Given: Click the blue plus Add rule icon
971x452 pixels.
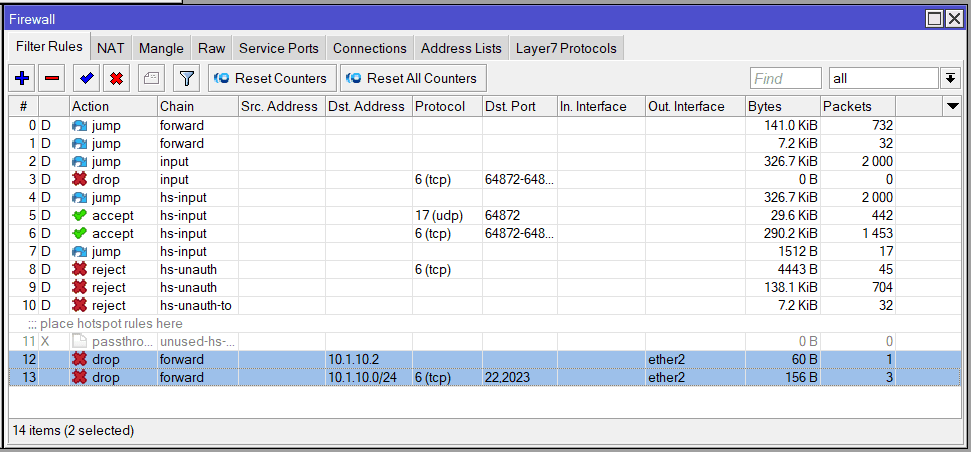Looking at the screenshot, I should coord(23,78).
